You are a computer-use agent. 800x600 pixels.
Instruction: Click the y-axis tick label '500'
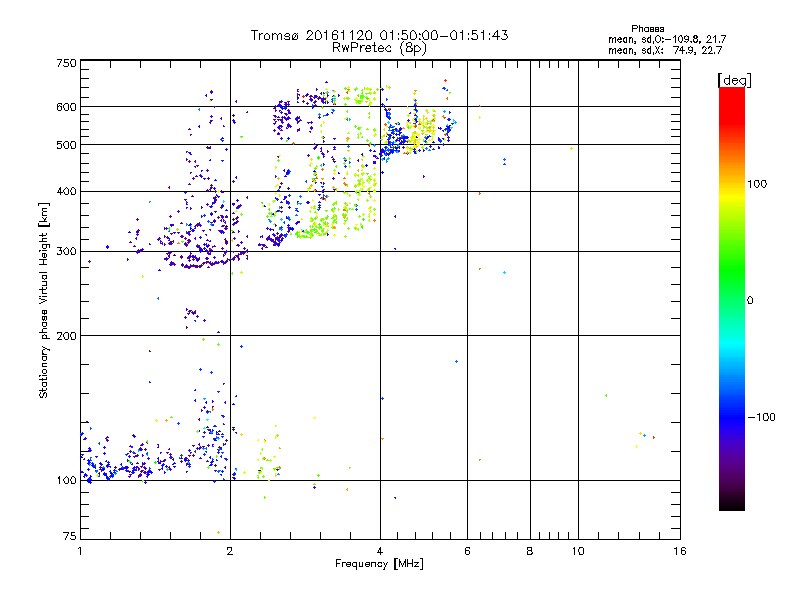coord(66,145)
